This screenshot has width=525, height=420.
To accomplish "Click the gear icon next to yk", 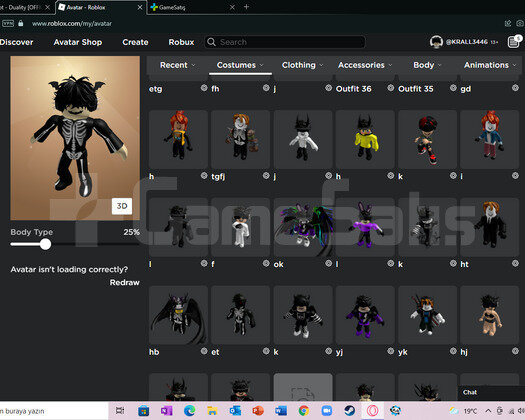I will click(x=453, y=351).
